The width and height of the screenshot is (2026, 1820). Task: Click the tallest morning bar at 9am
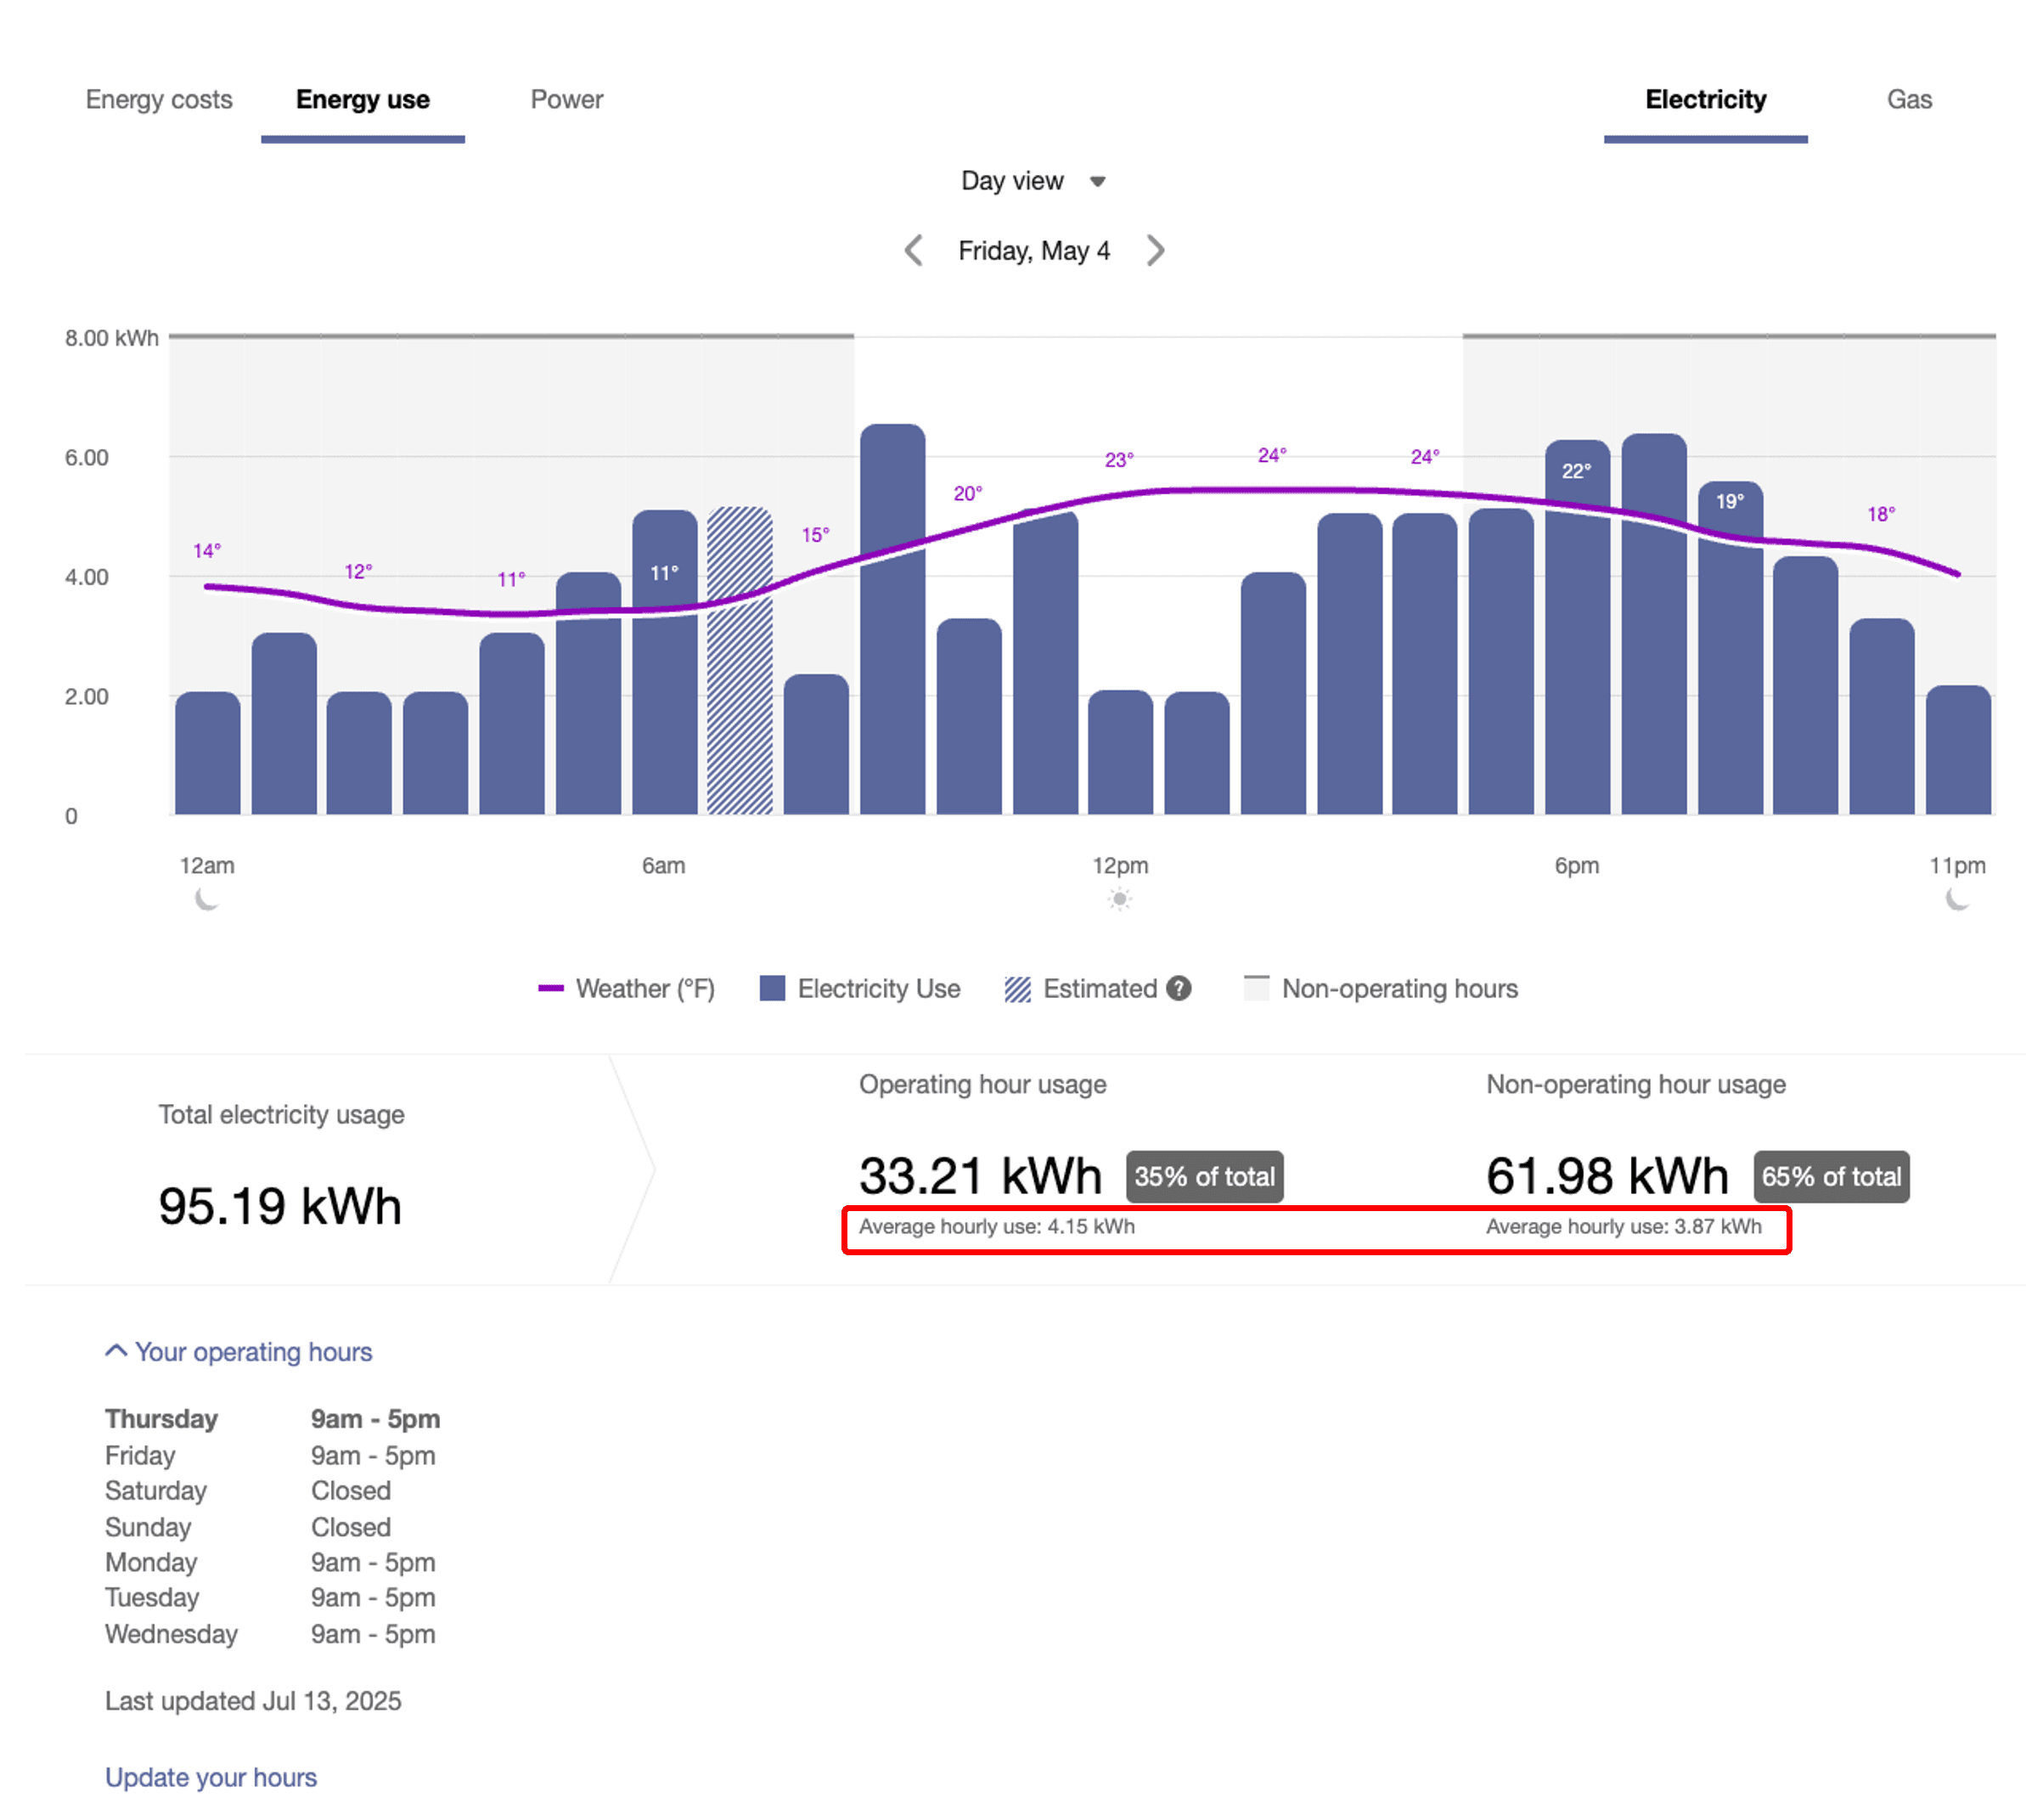tap(892, 619)
